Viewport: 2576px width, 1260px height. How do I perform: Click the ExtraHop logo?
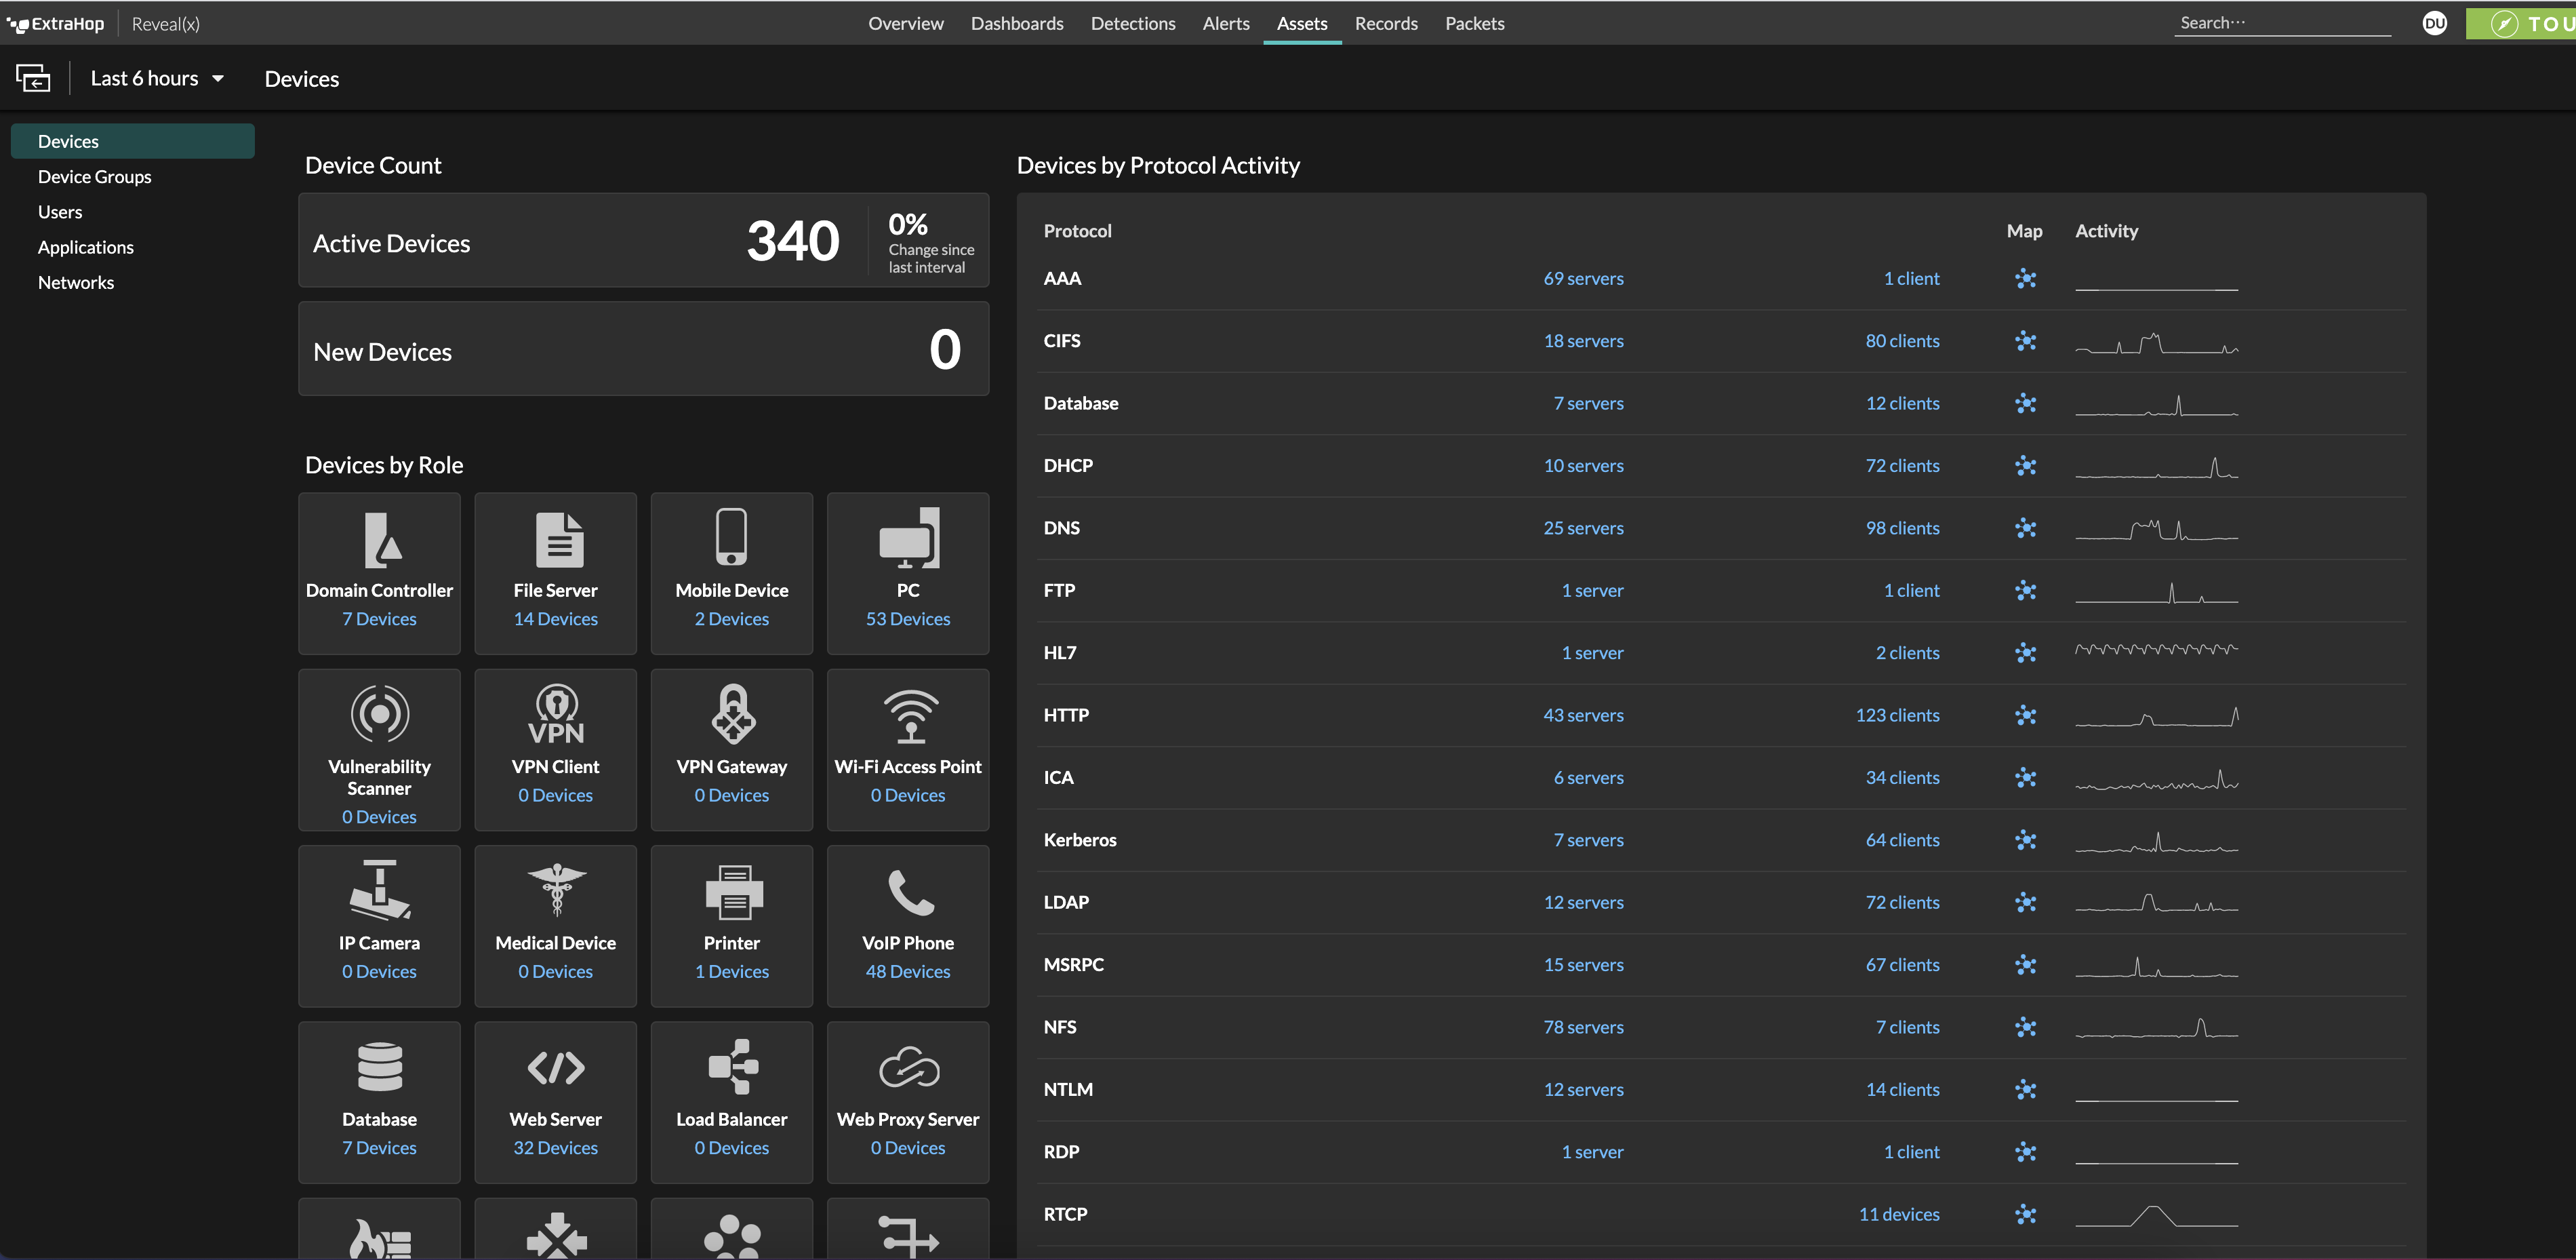point(55,23)
